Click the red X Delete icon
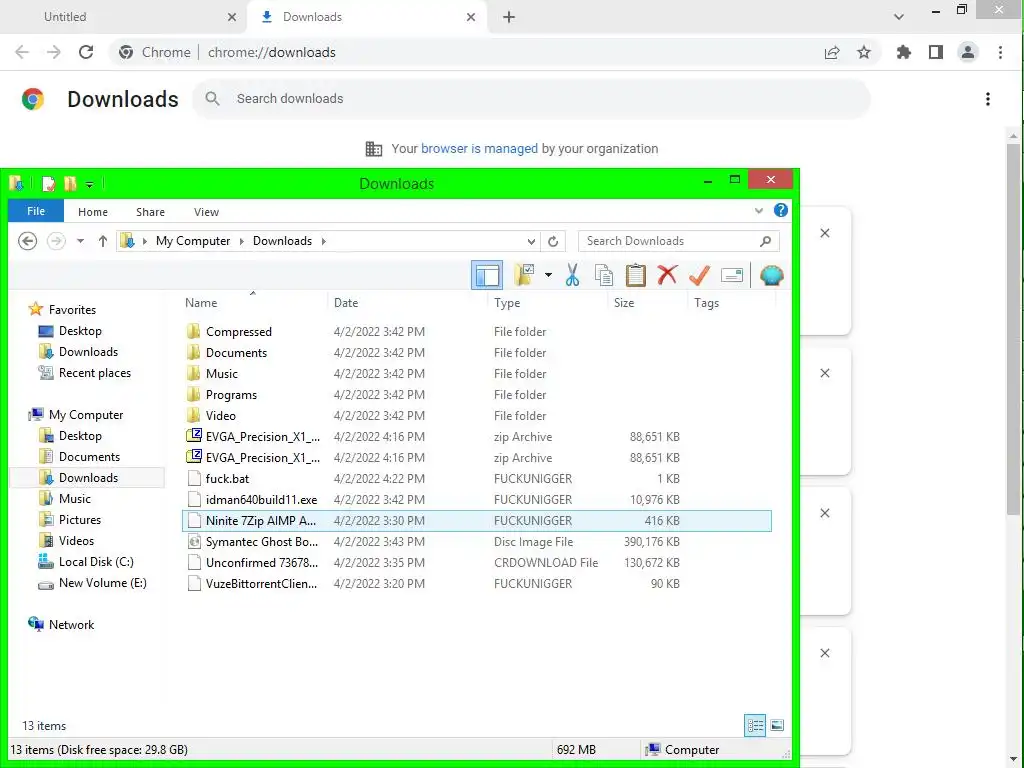This screenshot has height=768, width=1024. (667, 276)
